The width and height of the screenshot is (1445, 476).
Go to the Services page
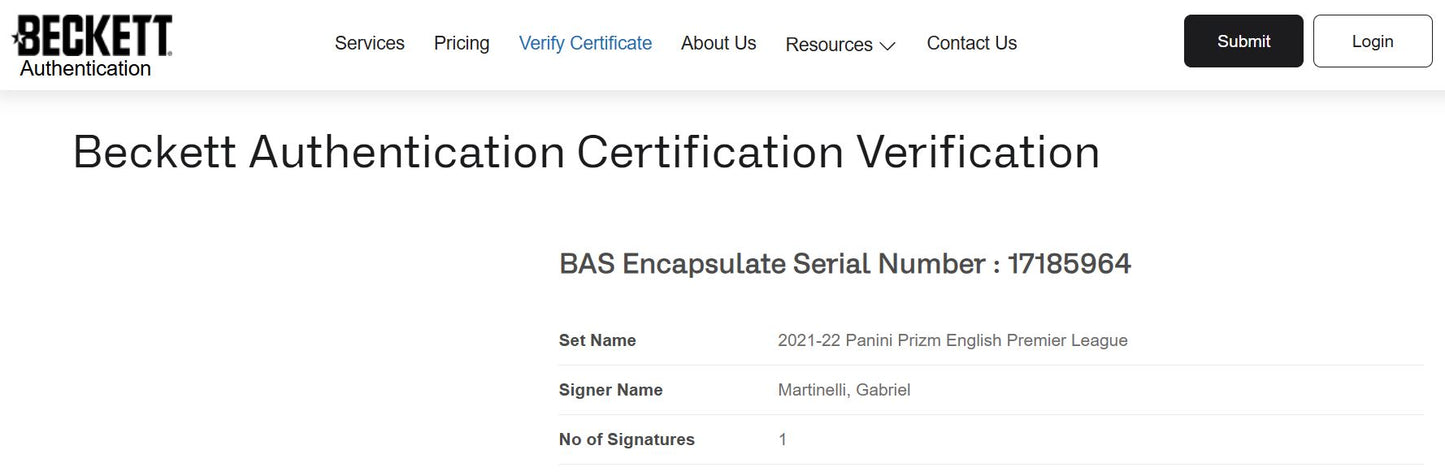(370, 43)
